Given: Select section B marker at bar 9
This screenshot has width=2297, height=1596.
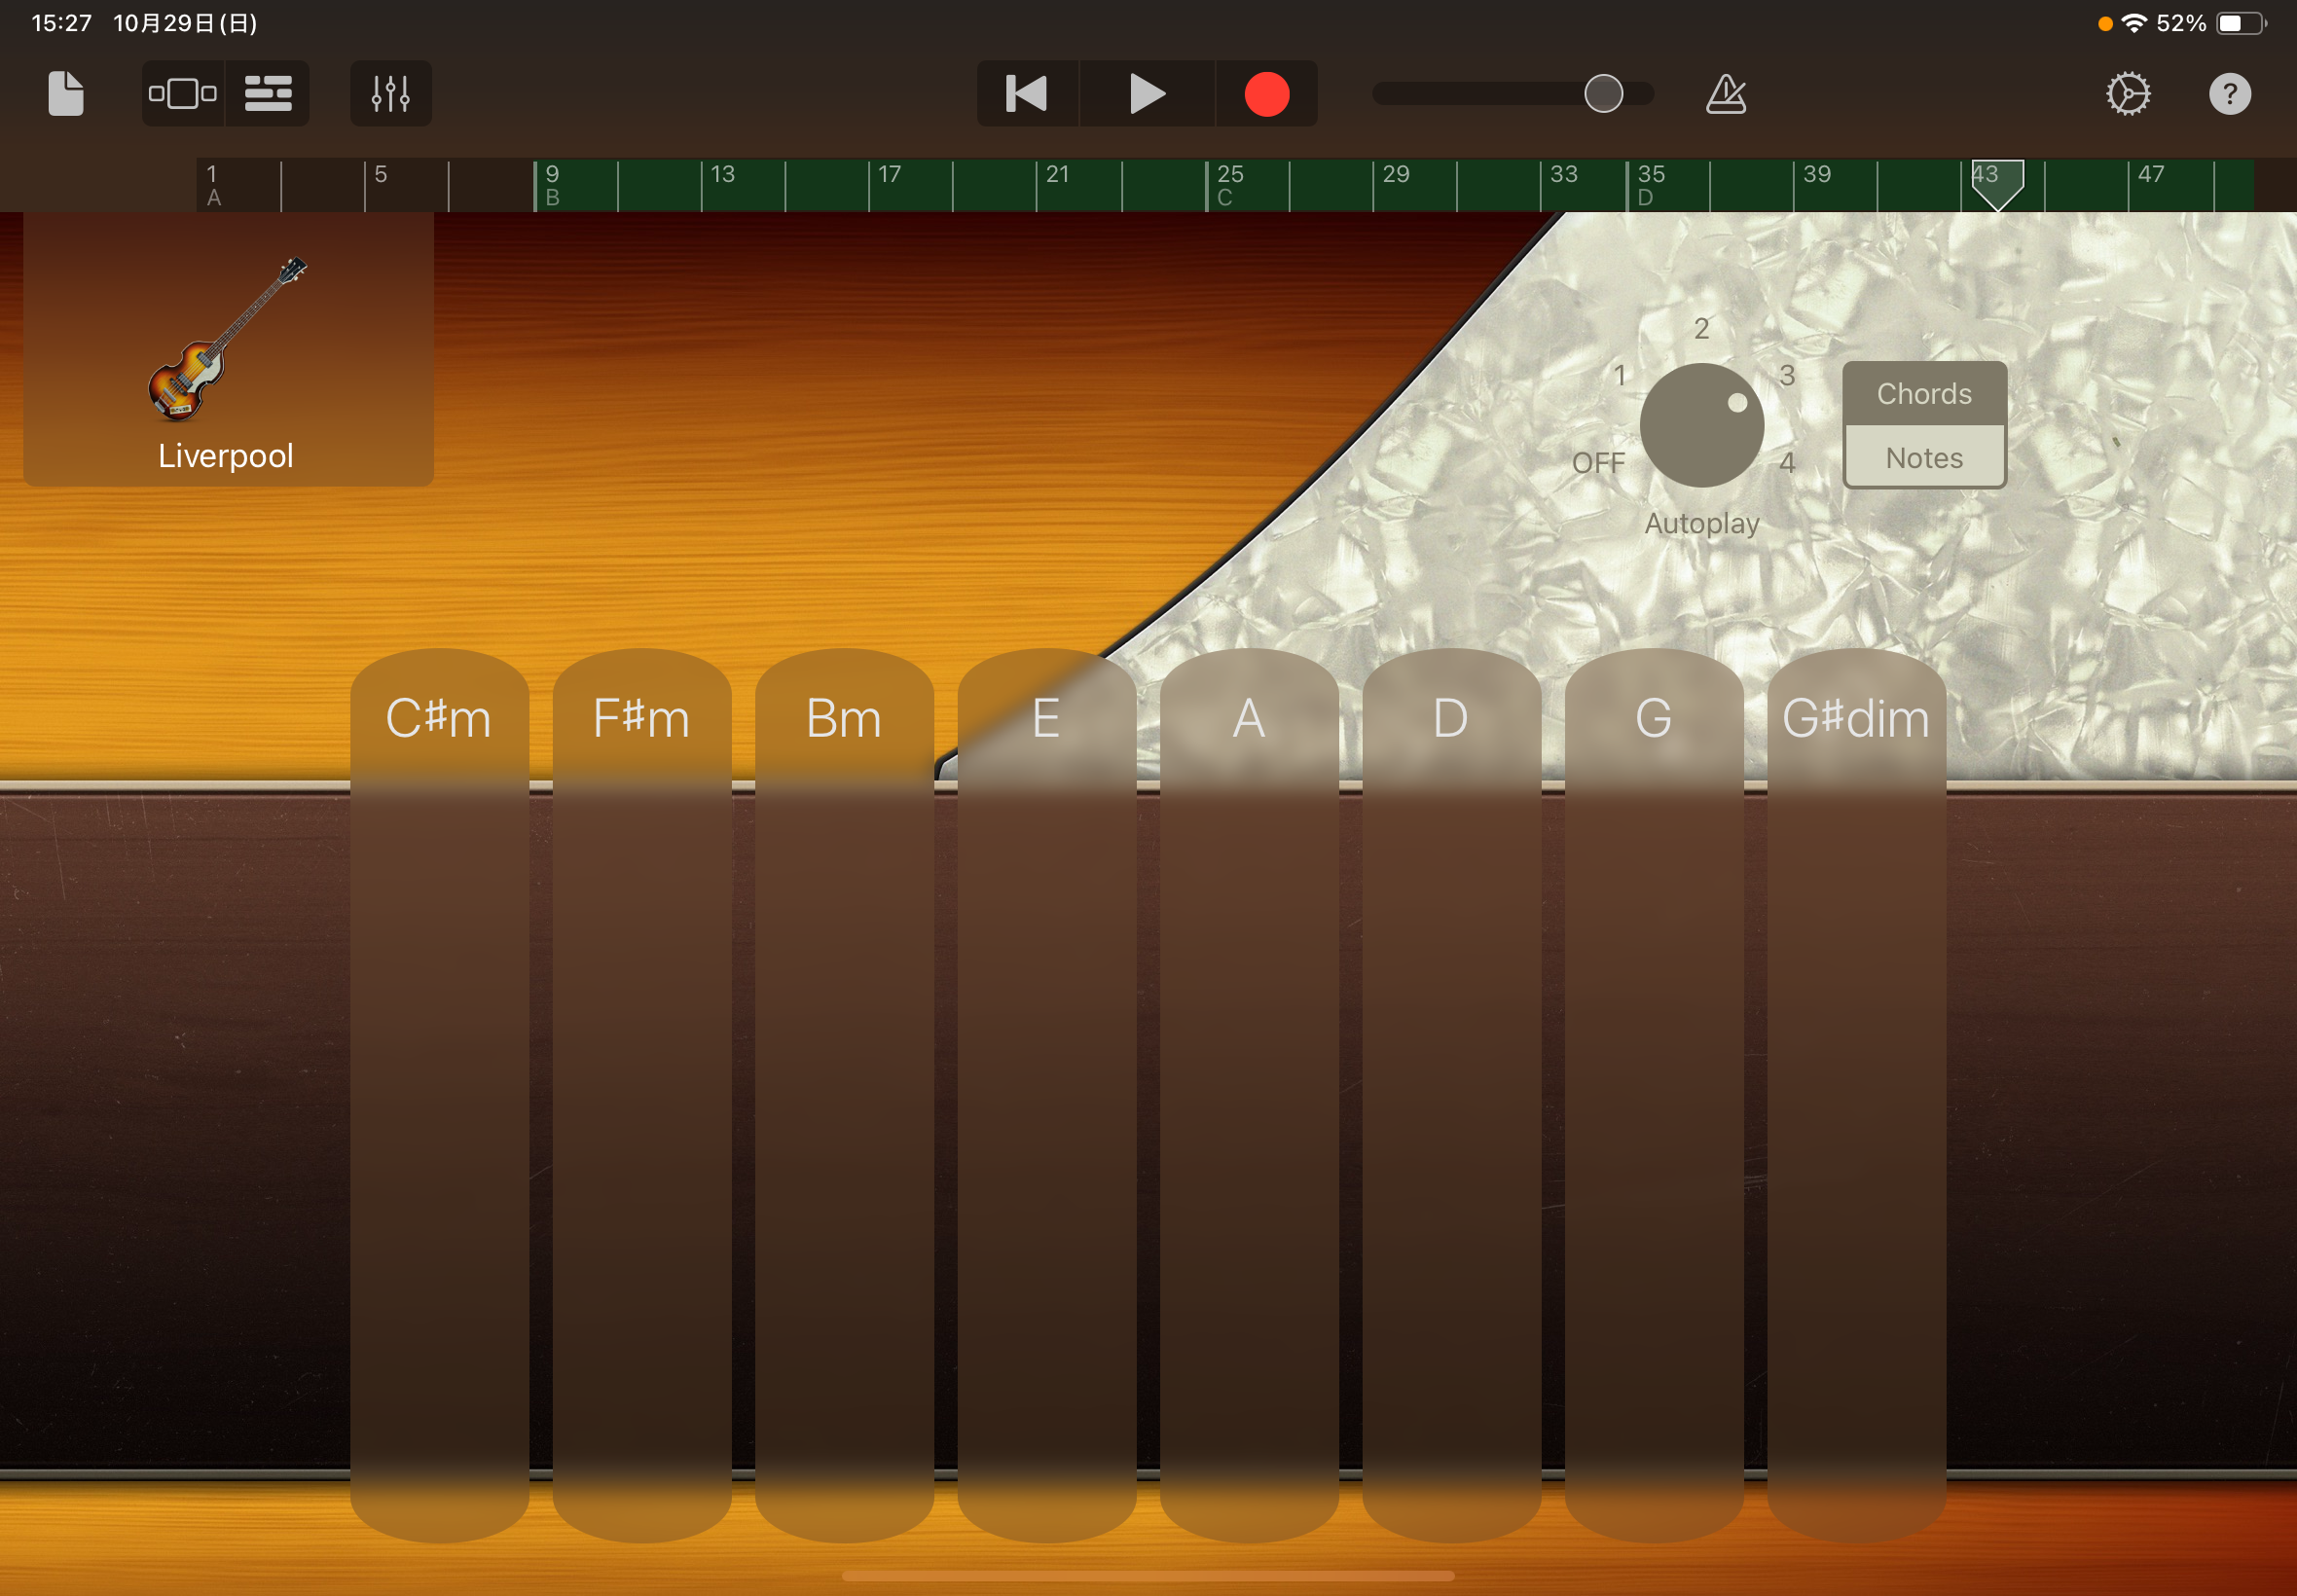Looking at the screenshot, I should tap(552, 186).
